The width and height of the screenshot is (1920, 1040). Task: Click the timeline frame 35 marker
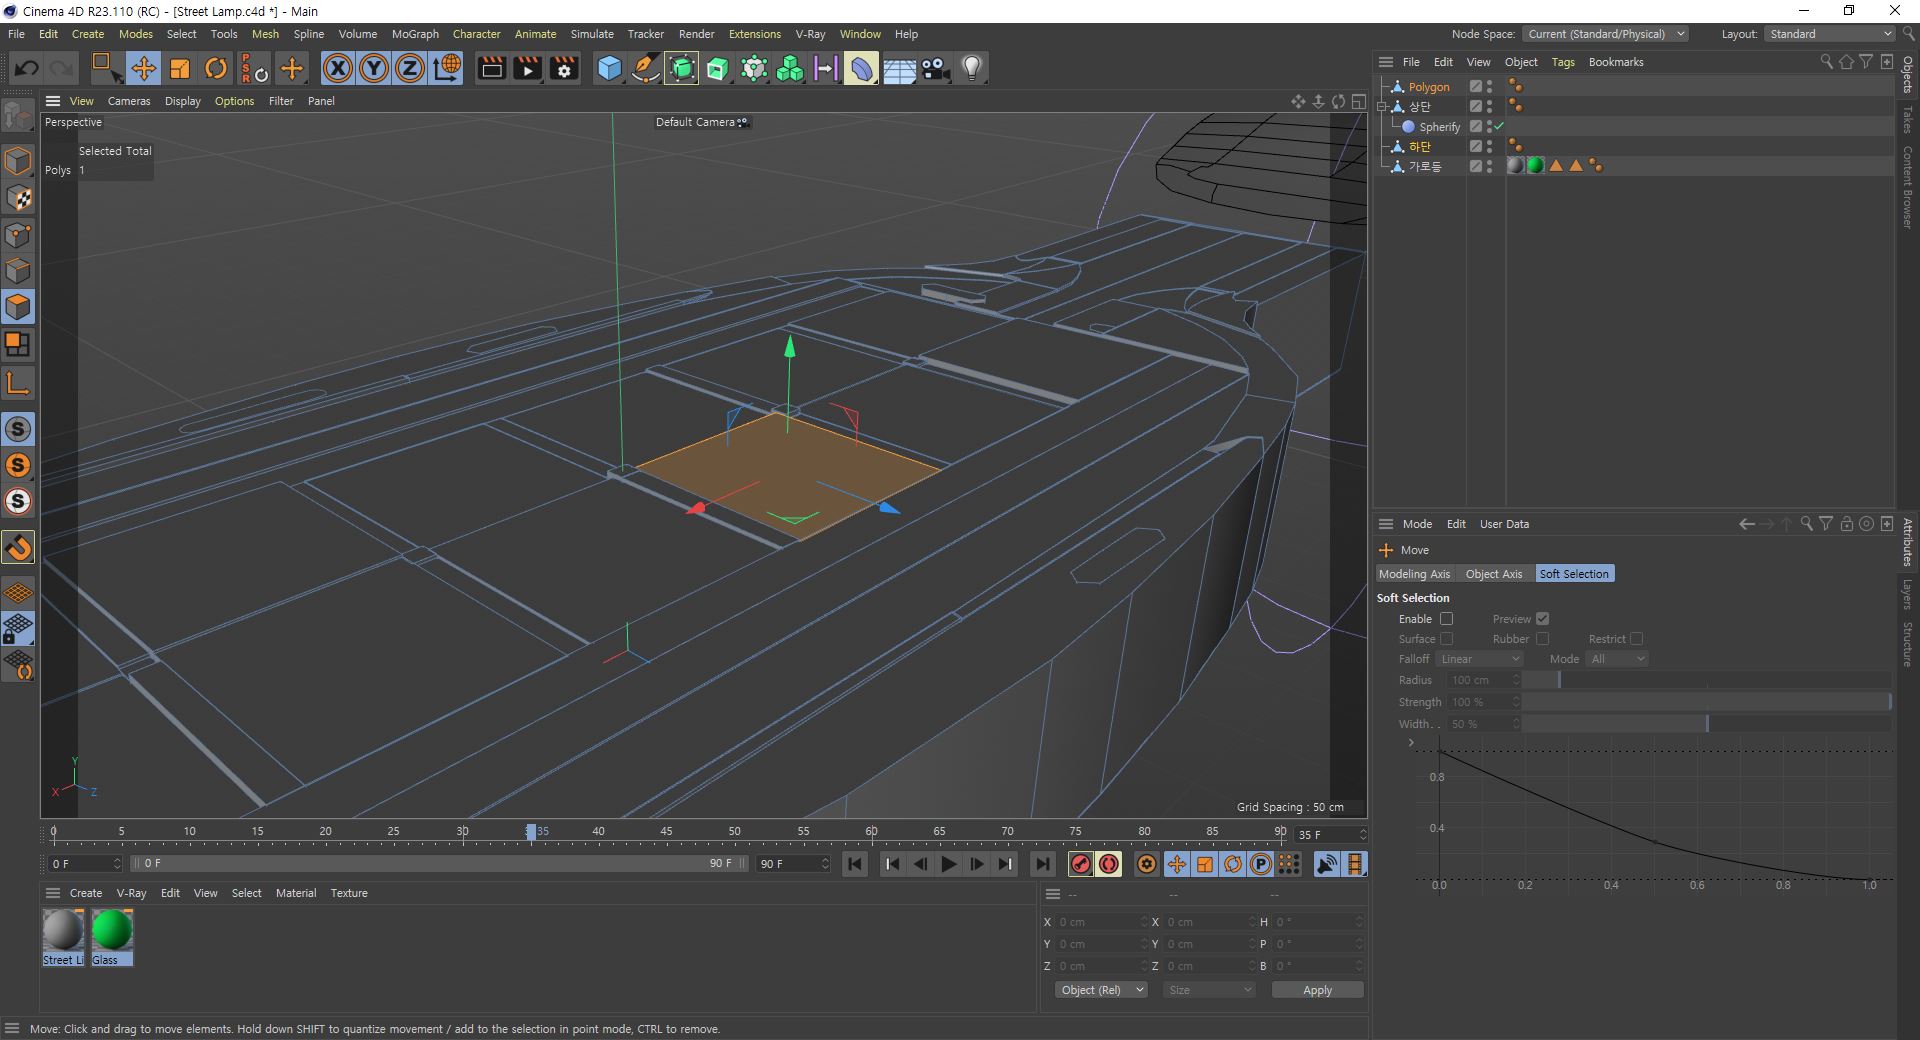coord(532,831)
